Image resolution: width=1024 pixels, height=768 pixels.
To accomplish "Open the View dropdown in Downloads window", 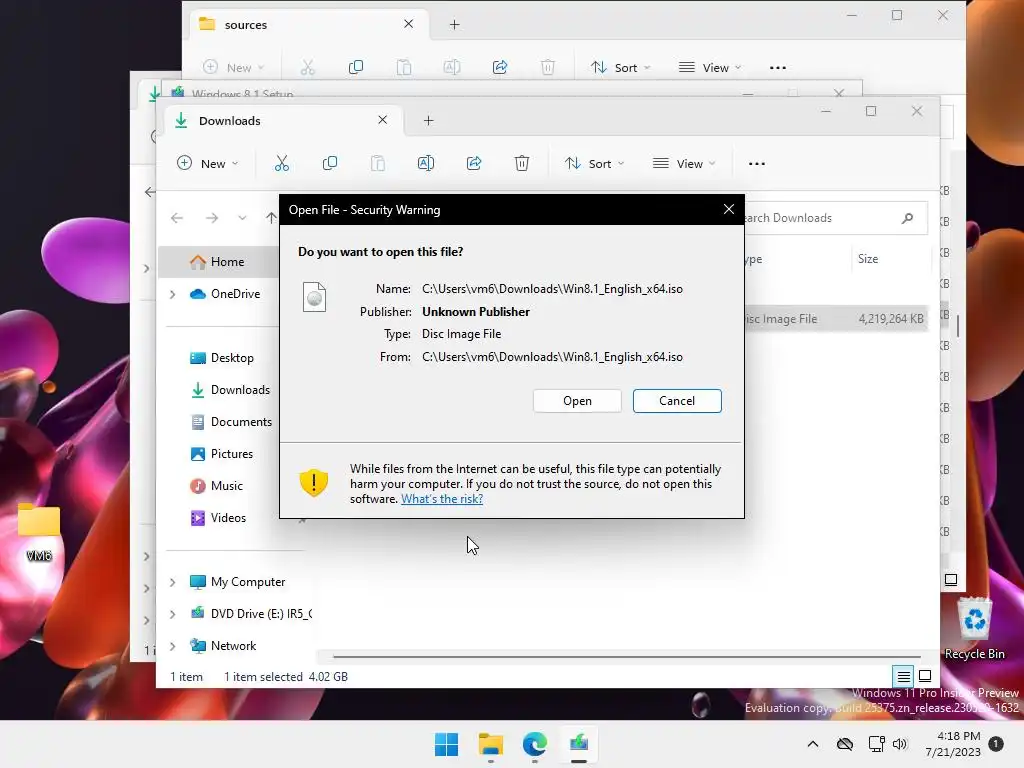I will [x=684, y=163].
